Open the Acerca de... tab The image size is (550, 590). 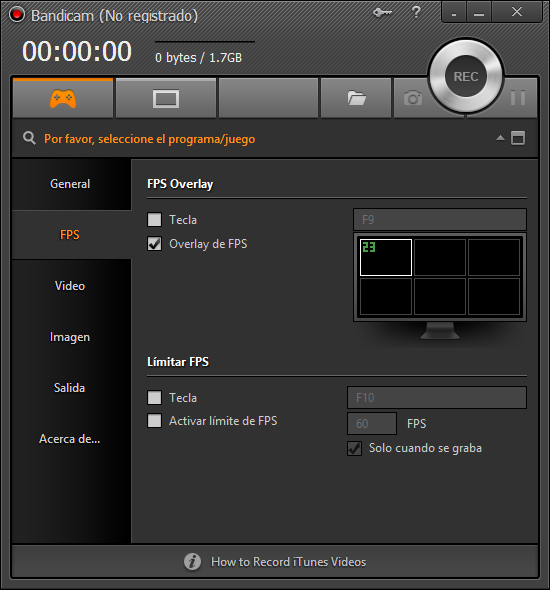[70, 439]
